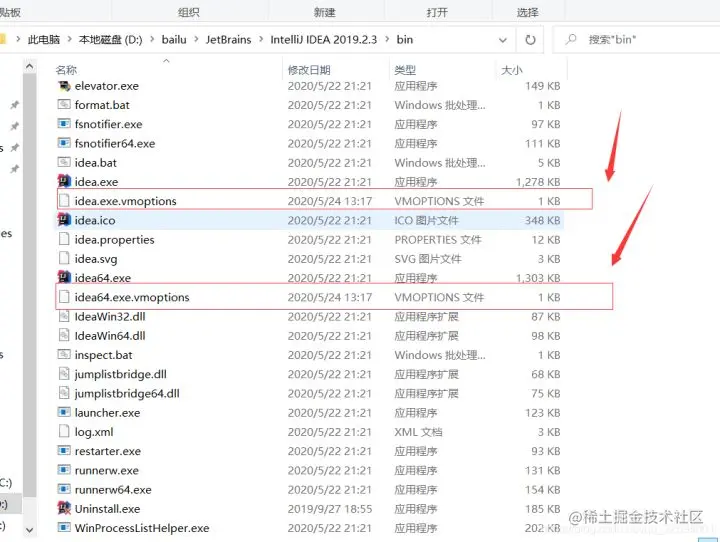
Task: Go to bailu folder breadcrumb
Action: tap(174, 40)
